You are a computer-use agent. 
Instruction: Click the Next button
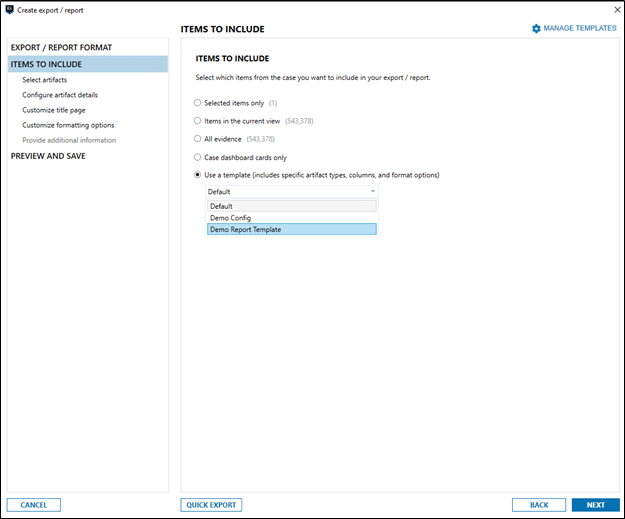pos(596,505)
